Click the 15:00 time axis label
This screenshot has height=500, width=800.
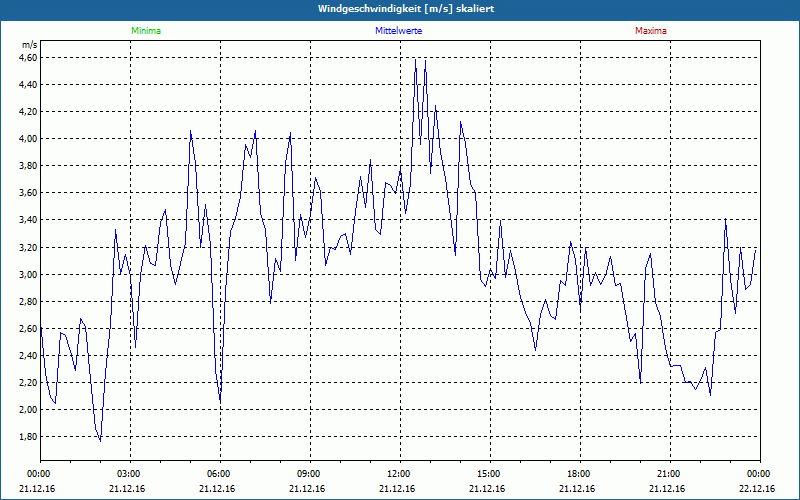coord(490,474)
